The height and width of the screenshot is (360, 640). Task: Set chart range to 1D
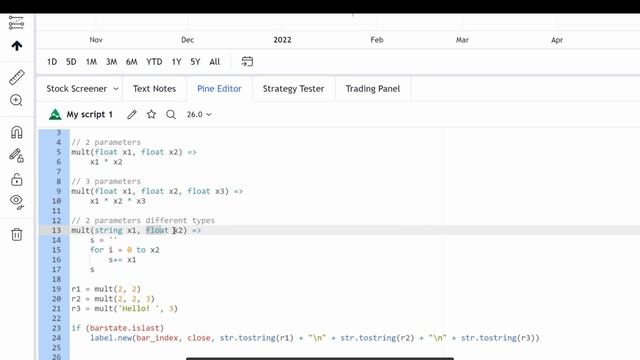[52, 62]
